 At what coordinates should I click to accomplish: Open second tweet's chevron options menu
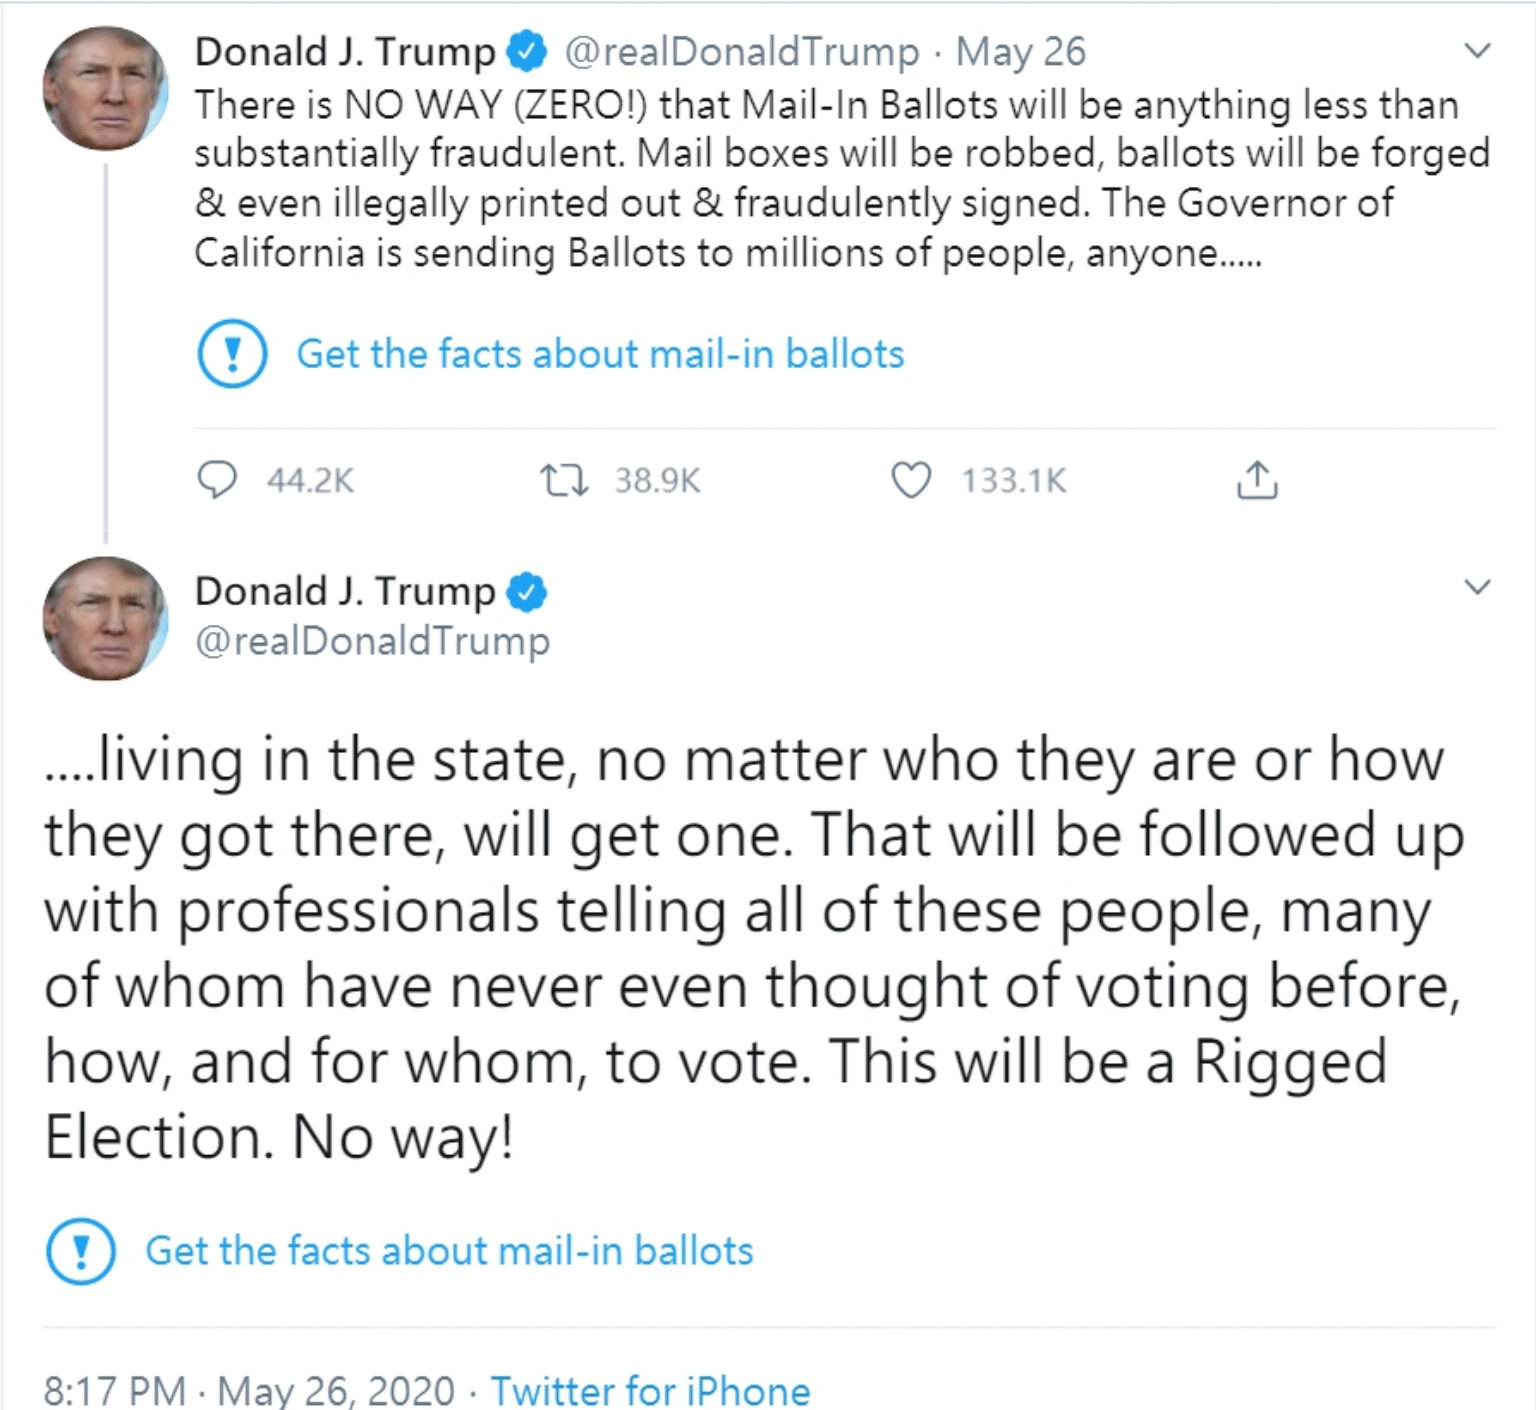tap(1477, 587)
